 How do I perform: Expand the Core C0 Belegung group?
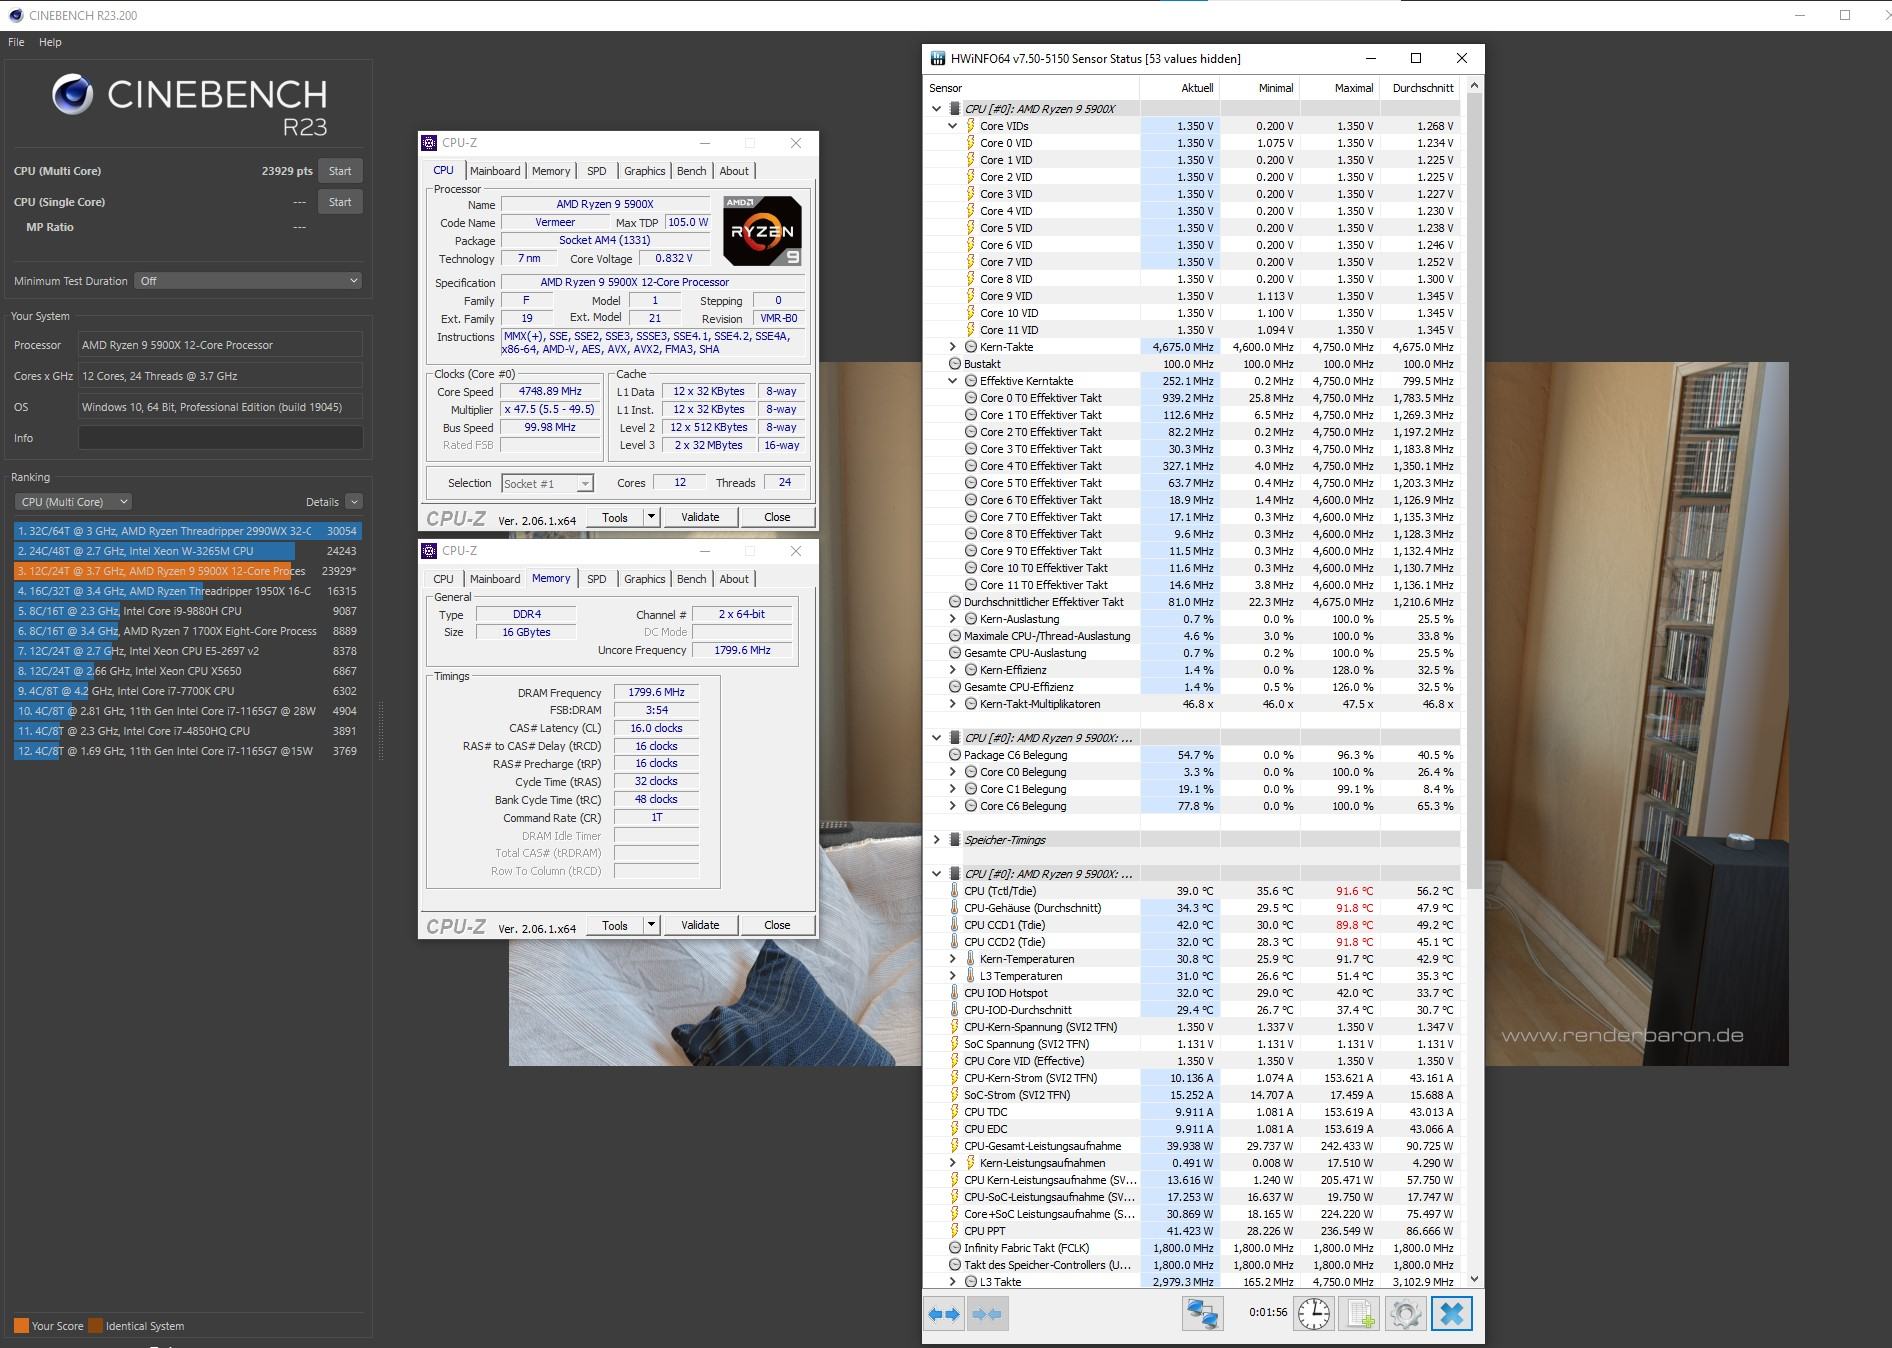click(953, 772)
